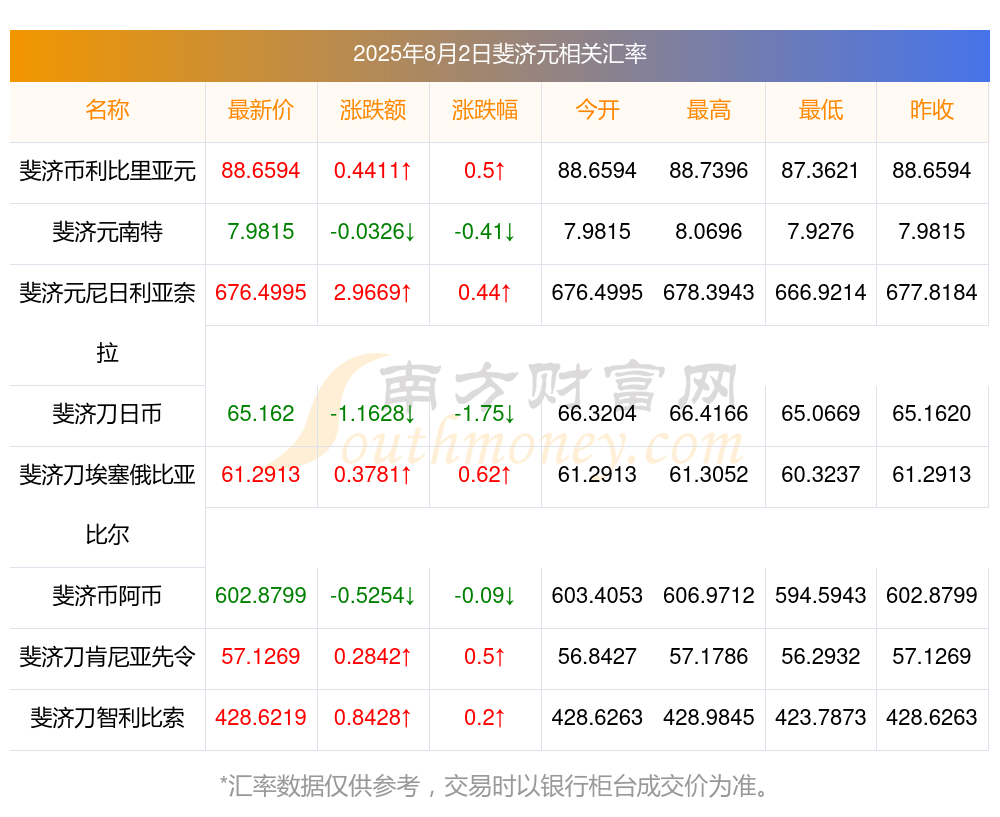Click high value 57.1786
Viewport: 1000px width, 817px height.
[709, 656]
